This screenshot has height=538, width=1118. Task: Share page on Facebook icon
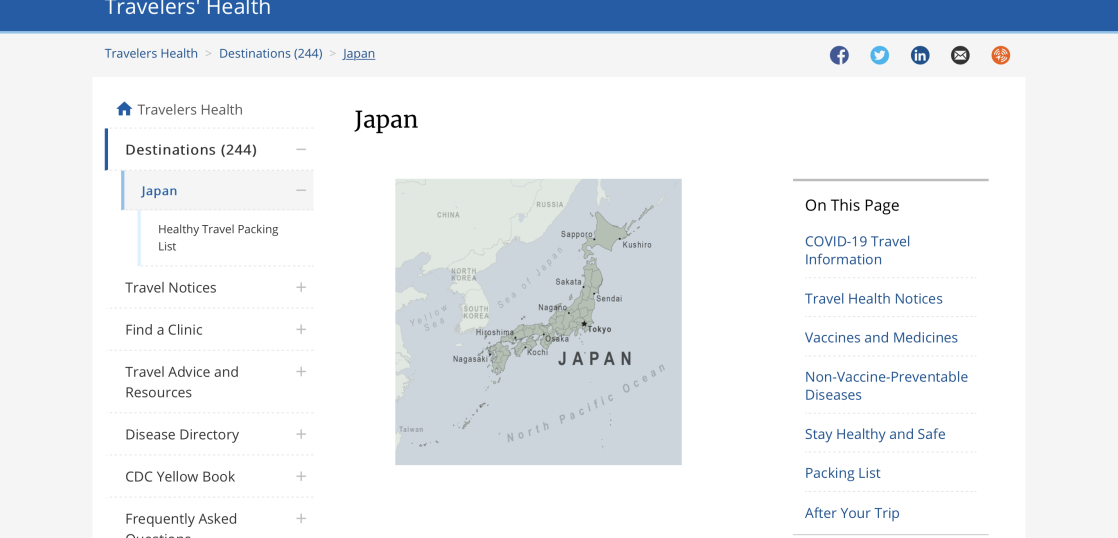[x=839, y=55]
